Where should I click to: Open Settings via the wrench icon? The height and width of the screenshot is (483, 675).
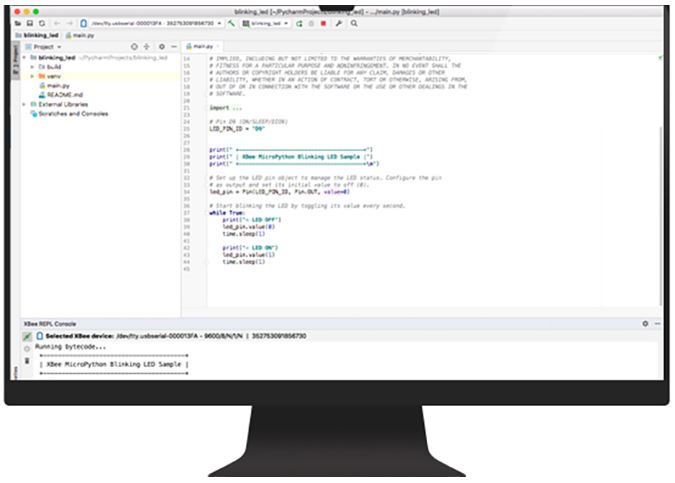coord(339,23)
